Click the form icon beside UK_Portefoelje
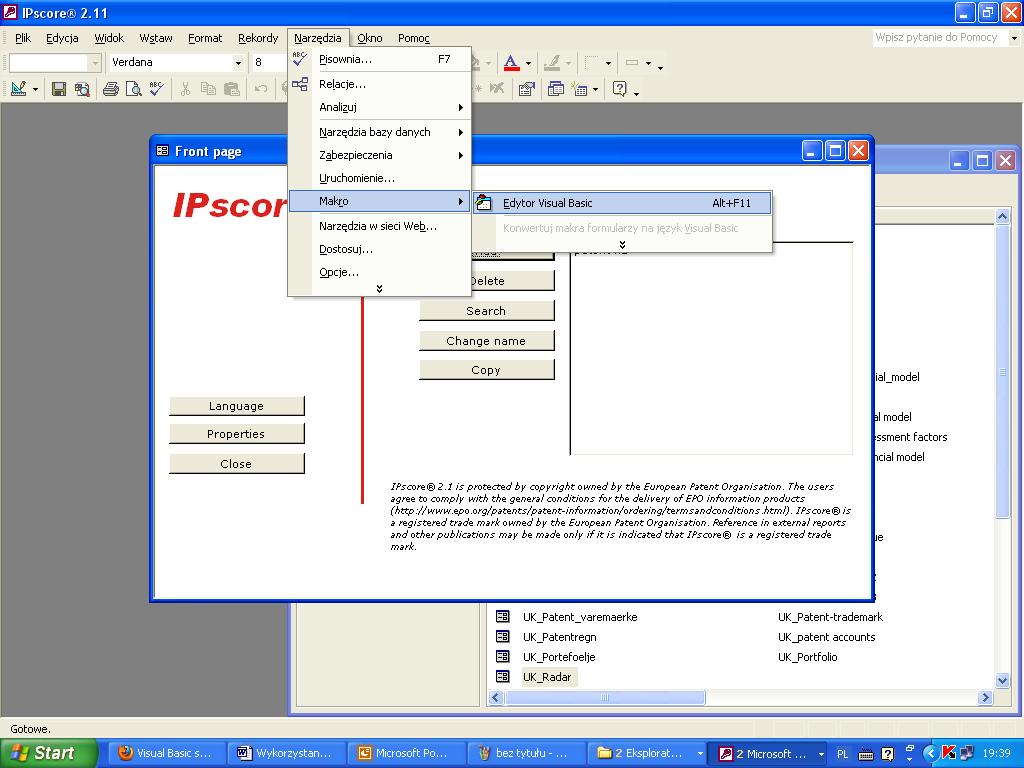The width and height of the screenshot is (1024, 768). (x=502, y=656)
